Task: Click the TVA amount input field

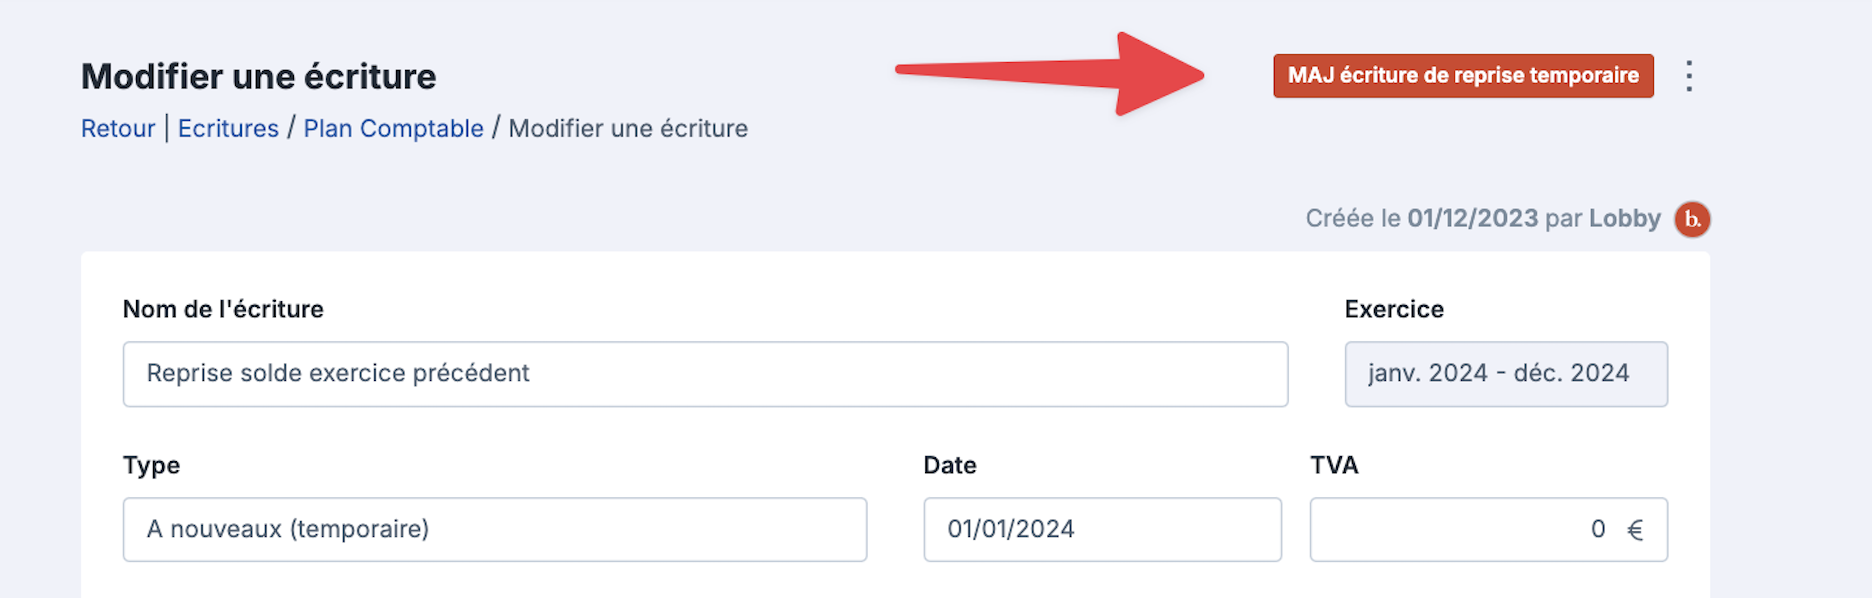Action: 1488,530
